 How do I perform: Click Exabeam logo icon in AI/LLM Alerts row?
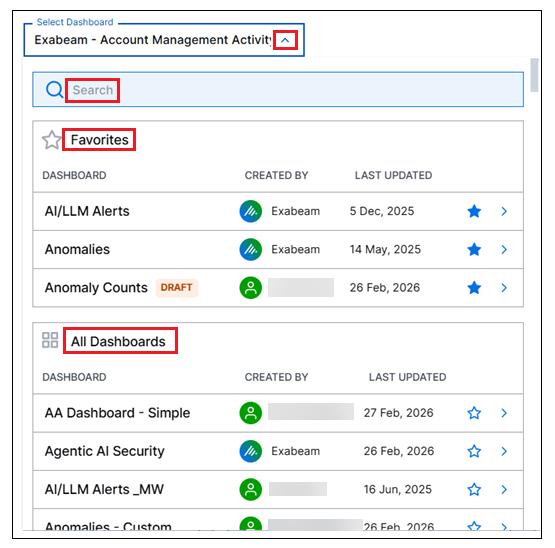(x=251, y=211)
